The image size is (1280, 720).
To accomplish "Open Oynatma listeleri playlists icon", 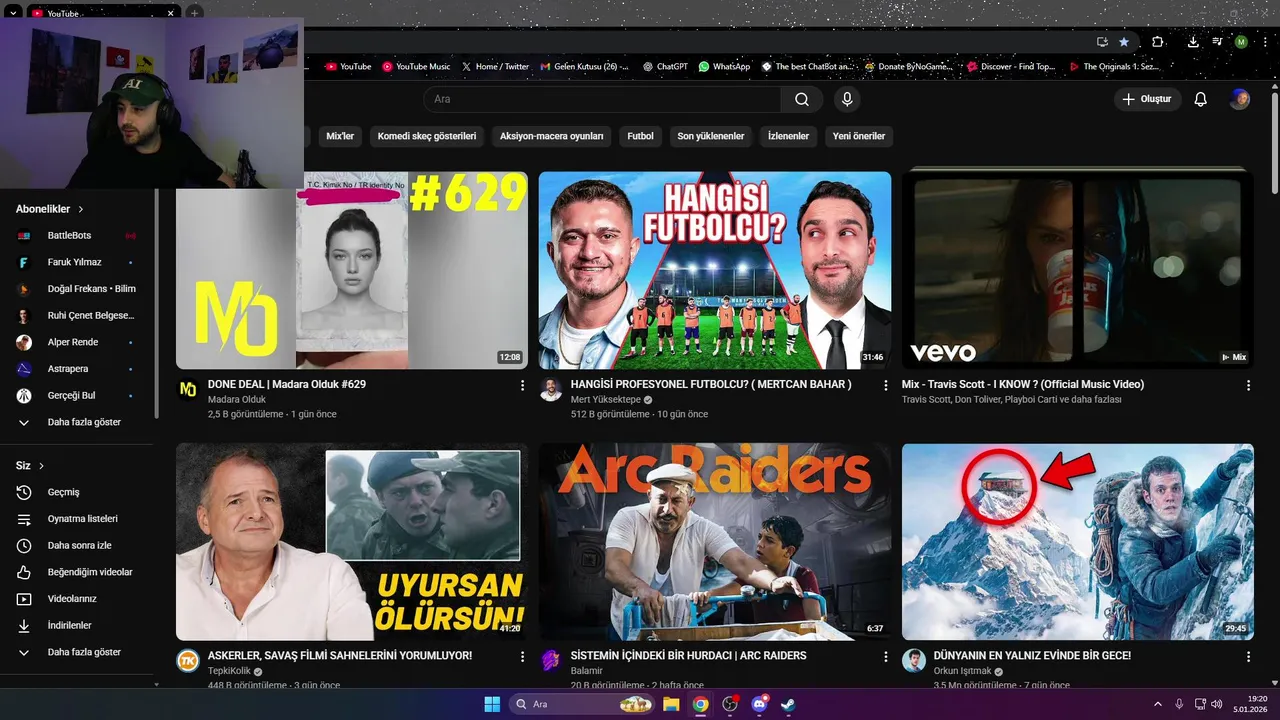I will [x=24, y=519].
